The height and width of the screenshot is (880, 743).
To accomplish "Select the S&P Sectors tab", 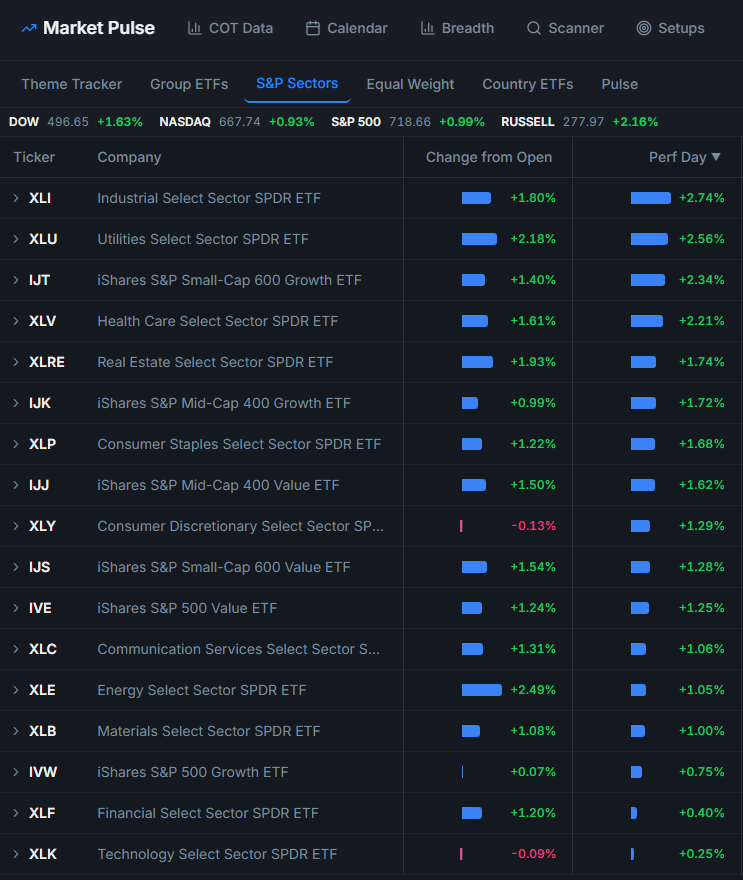I will pyautogui.click(x=297, y=84).
